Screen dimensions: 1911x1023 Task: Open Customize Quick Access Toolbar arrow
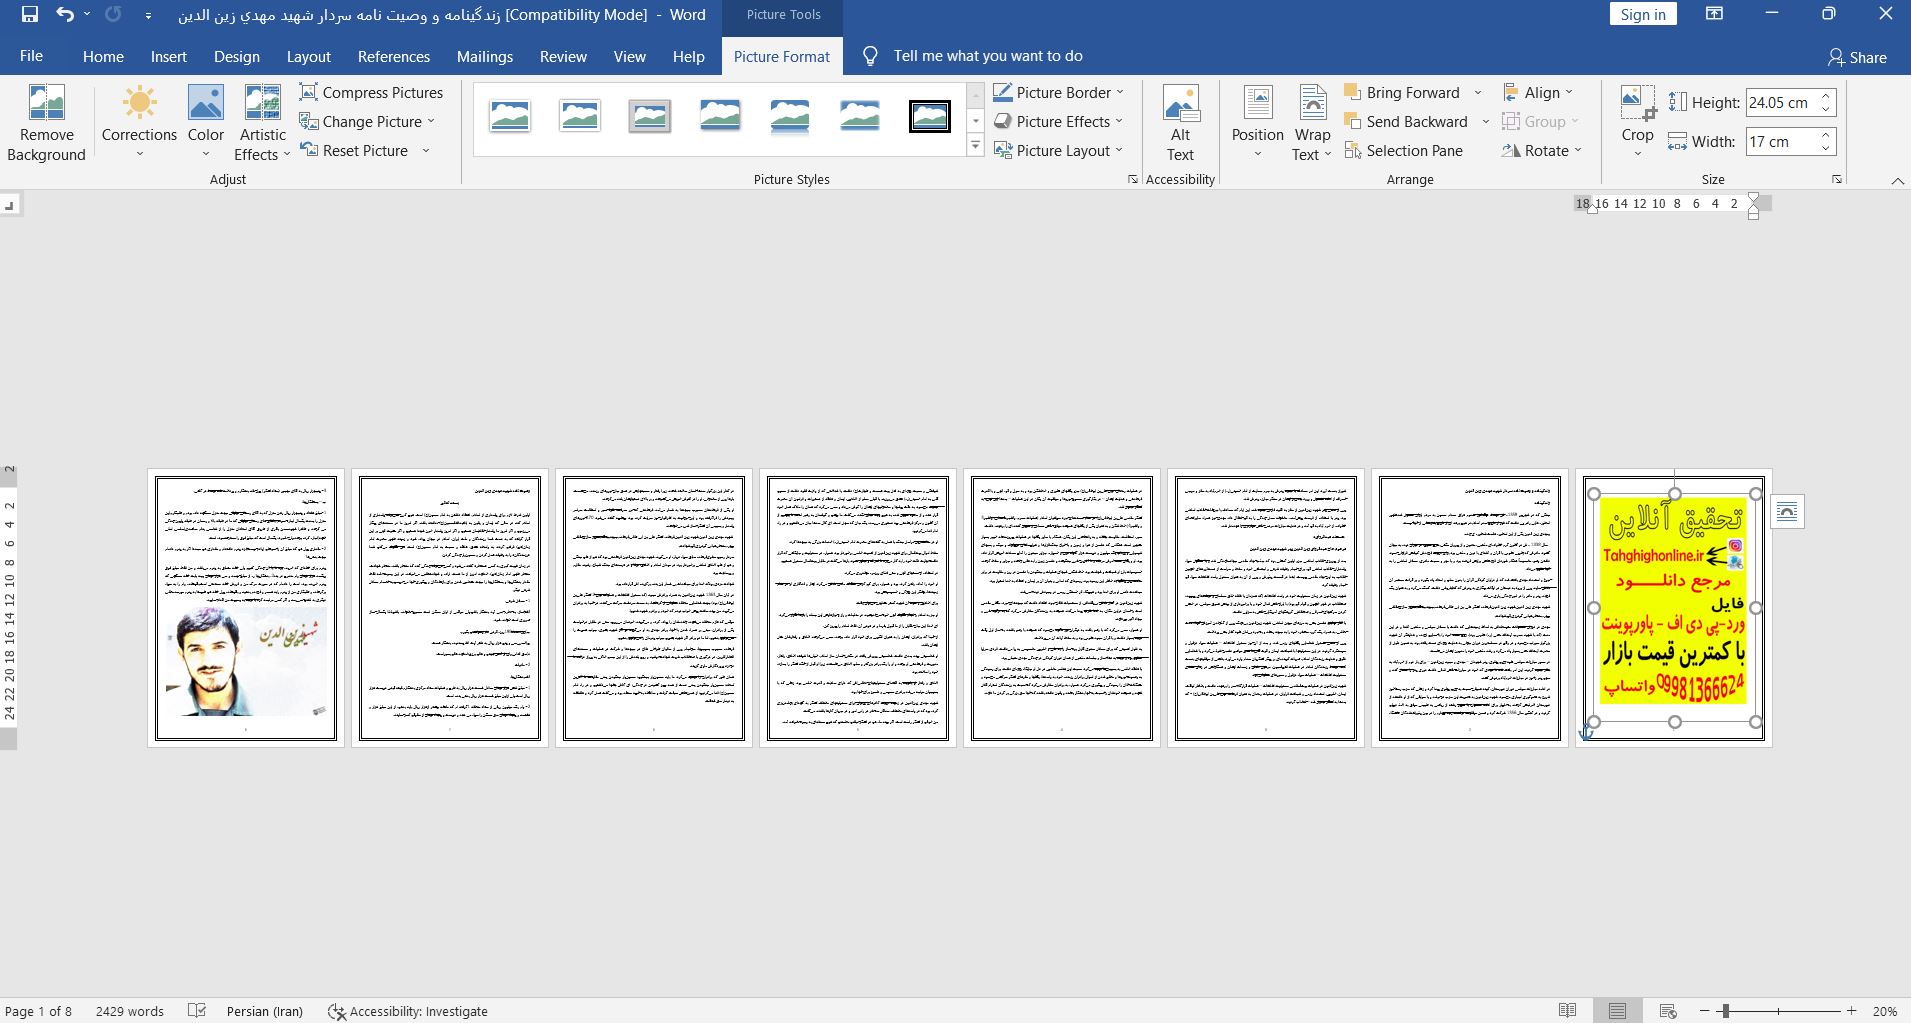tap(148, 15)
